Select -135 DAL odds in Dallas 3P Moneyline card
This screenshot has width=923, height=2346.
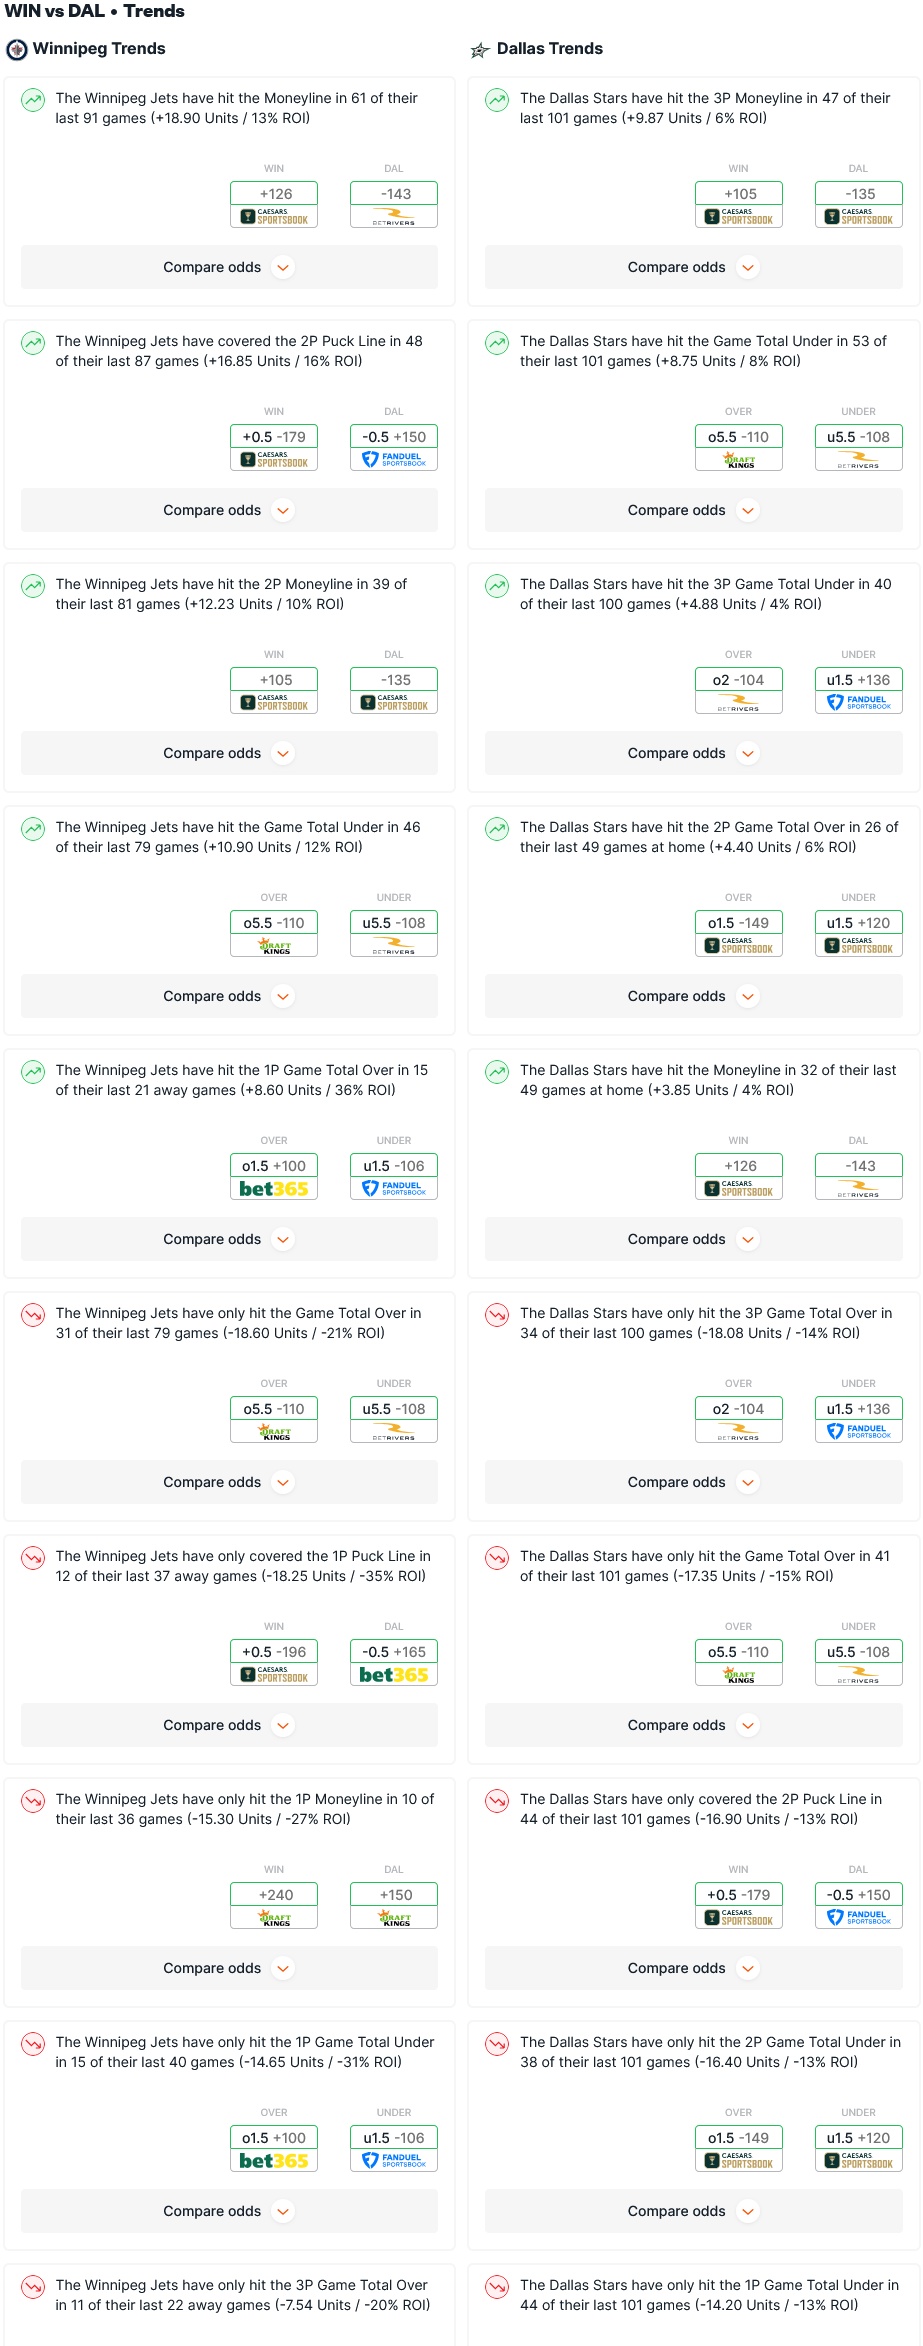click(858, 194)
